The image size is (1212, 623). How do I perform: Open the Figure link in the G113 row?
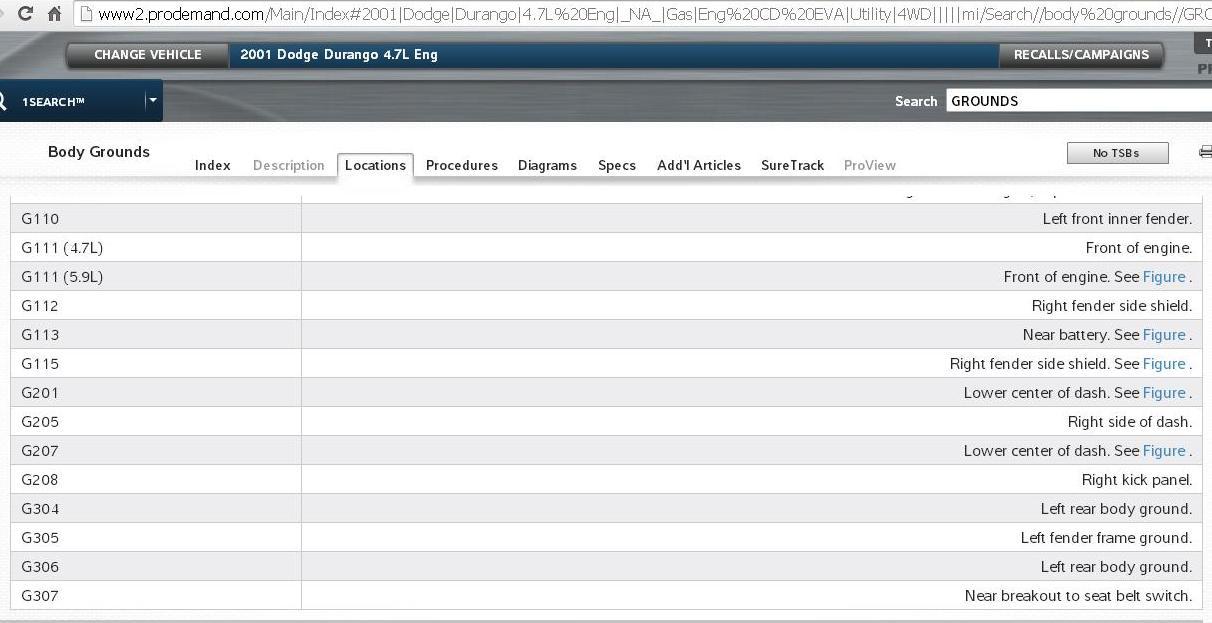[x=1164, y=335]
